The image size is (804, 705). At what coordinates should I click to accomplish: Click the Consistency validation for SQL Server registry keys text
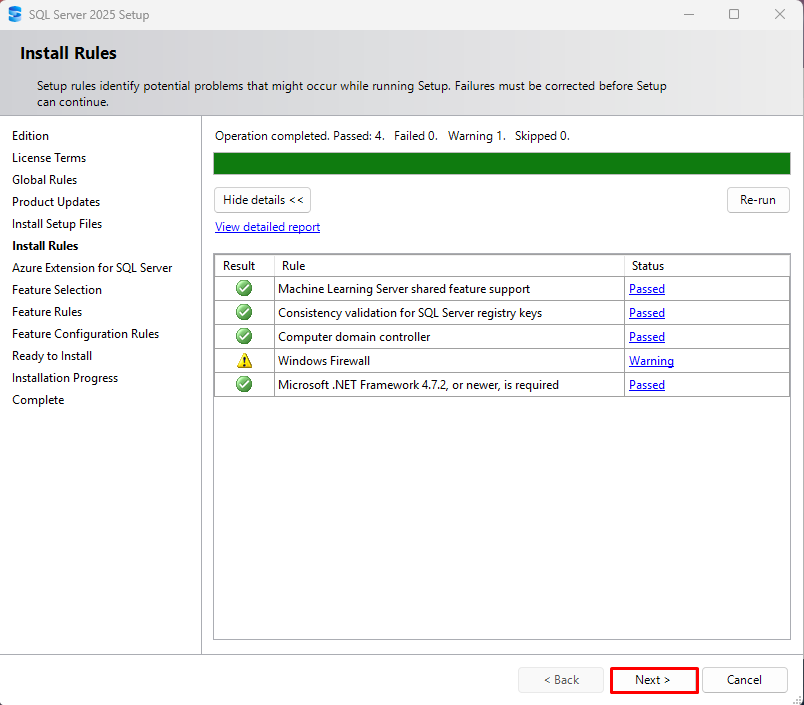click(410, 313)
